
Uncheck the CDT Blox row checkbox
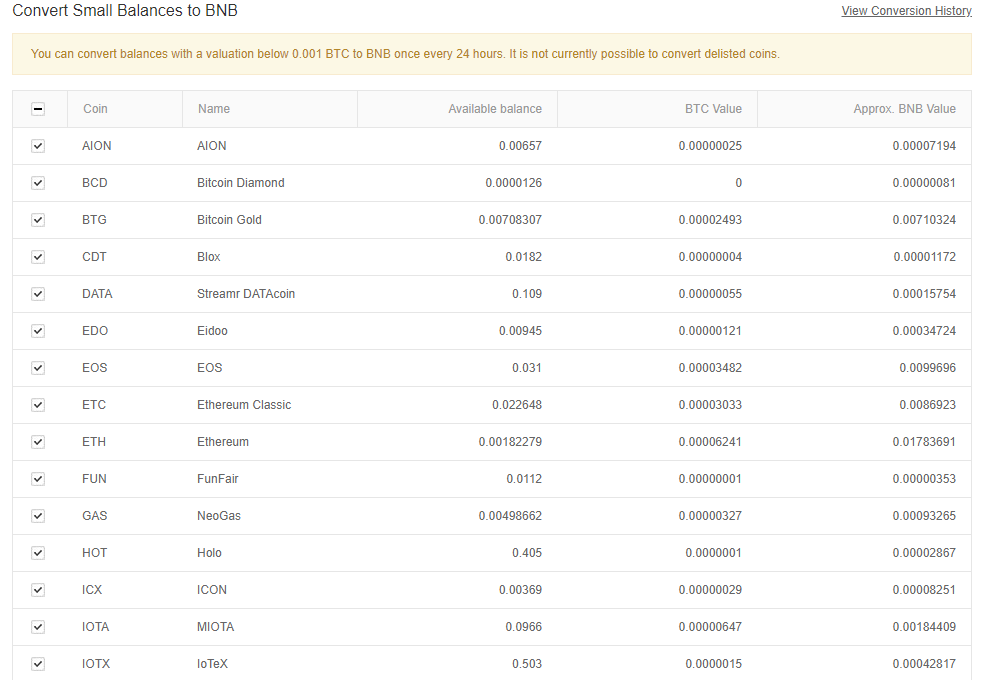[38, 257]
